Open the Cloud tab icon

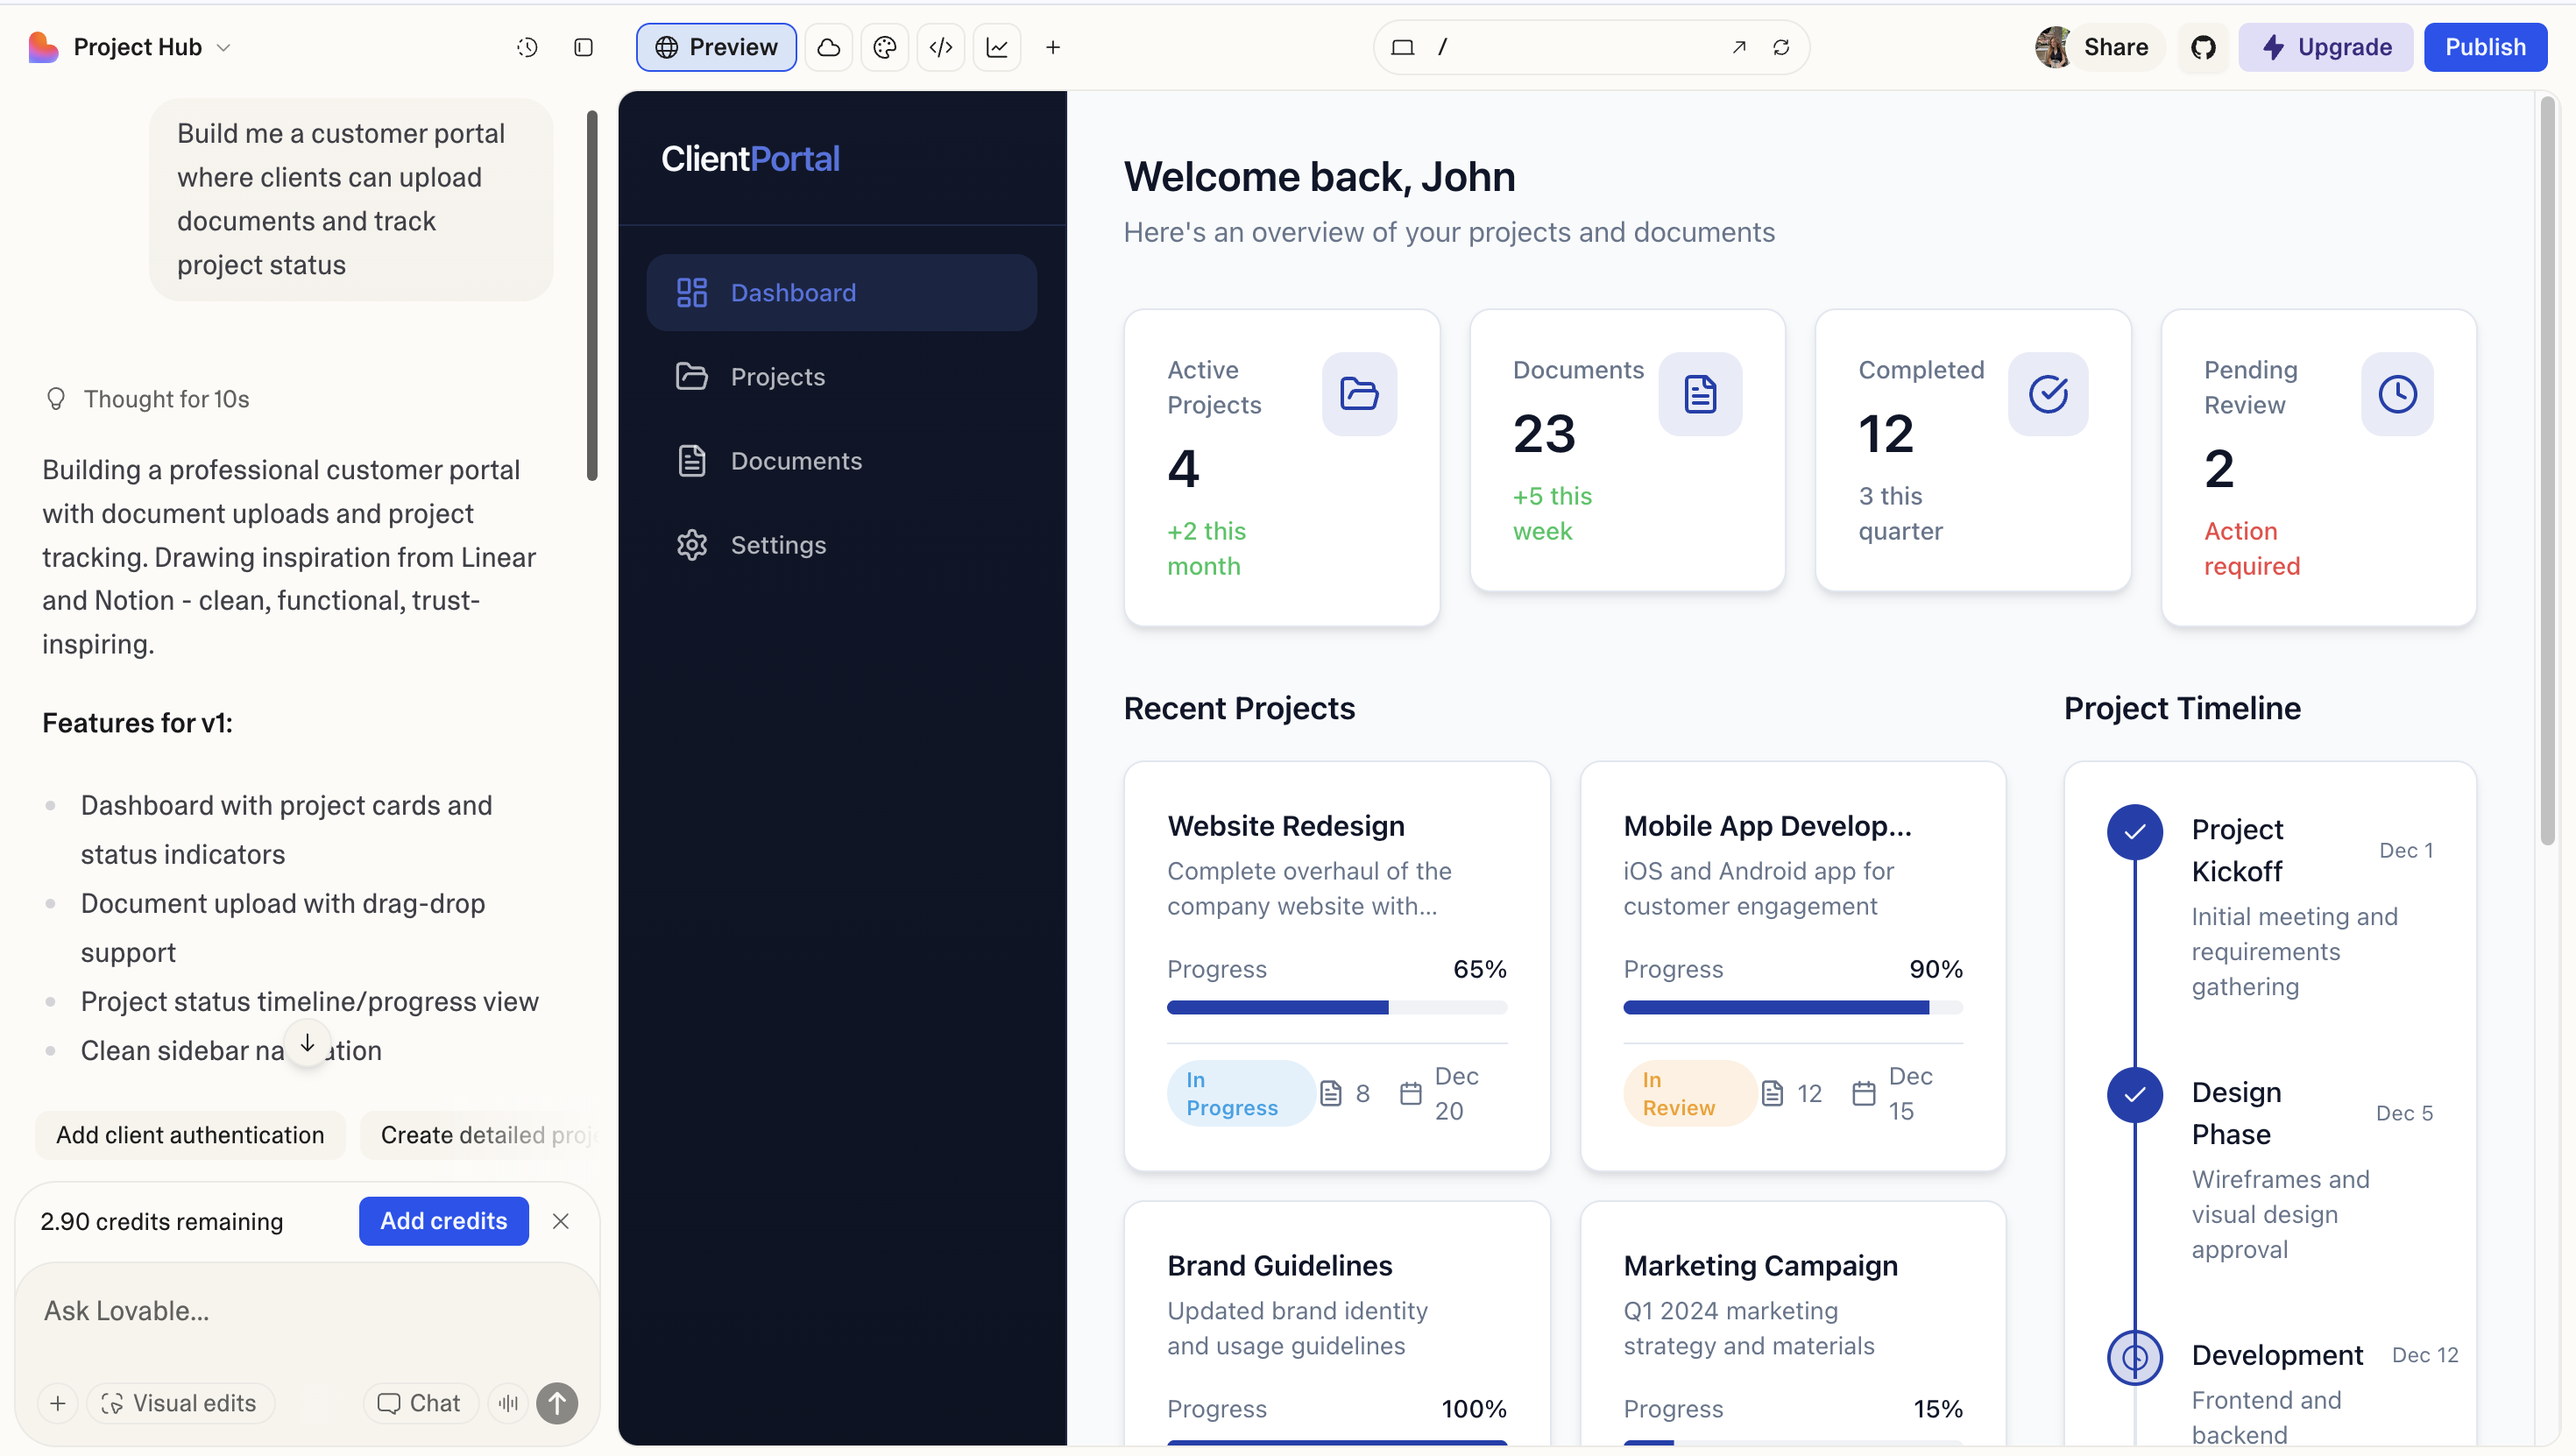coord(828,47)
